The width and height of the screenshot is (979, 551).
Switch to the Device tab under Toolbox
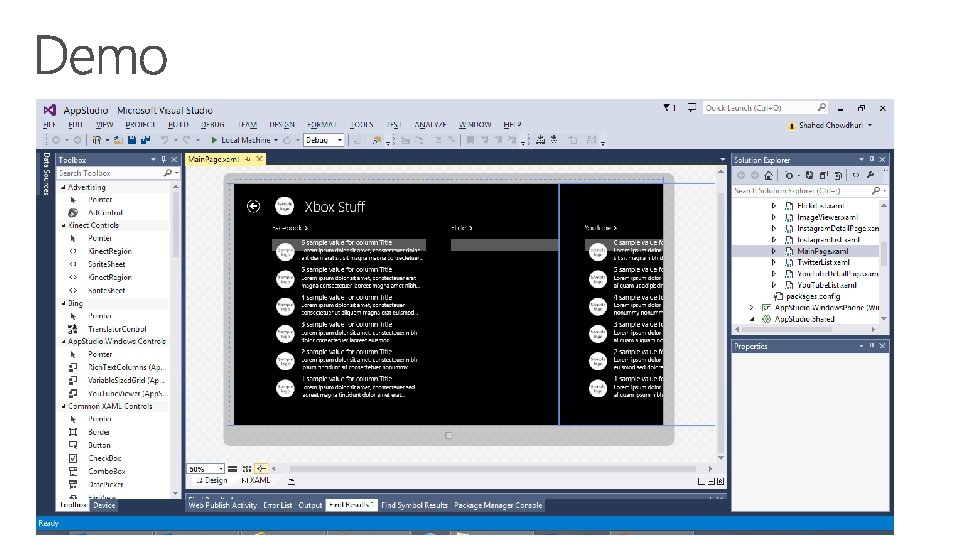click(104, 505)
